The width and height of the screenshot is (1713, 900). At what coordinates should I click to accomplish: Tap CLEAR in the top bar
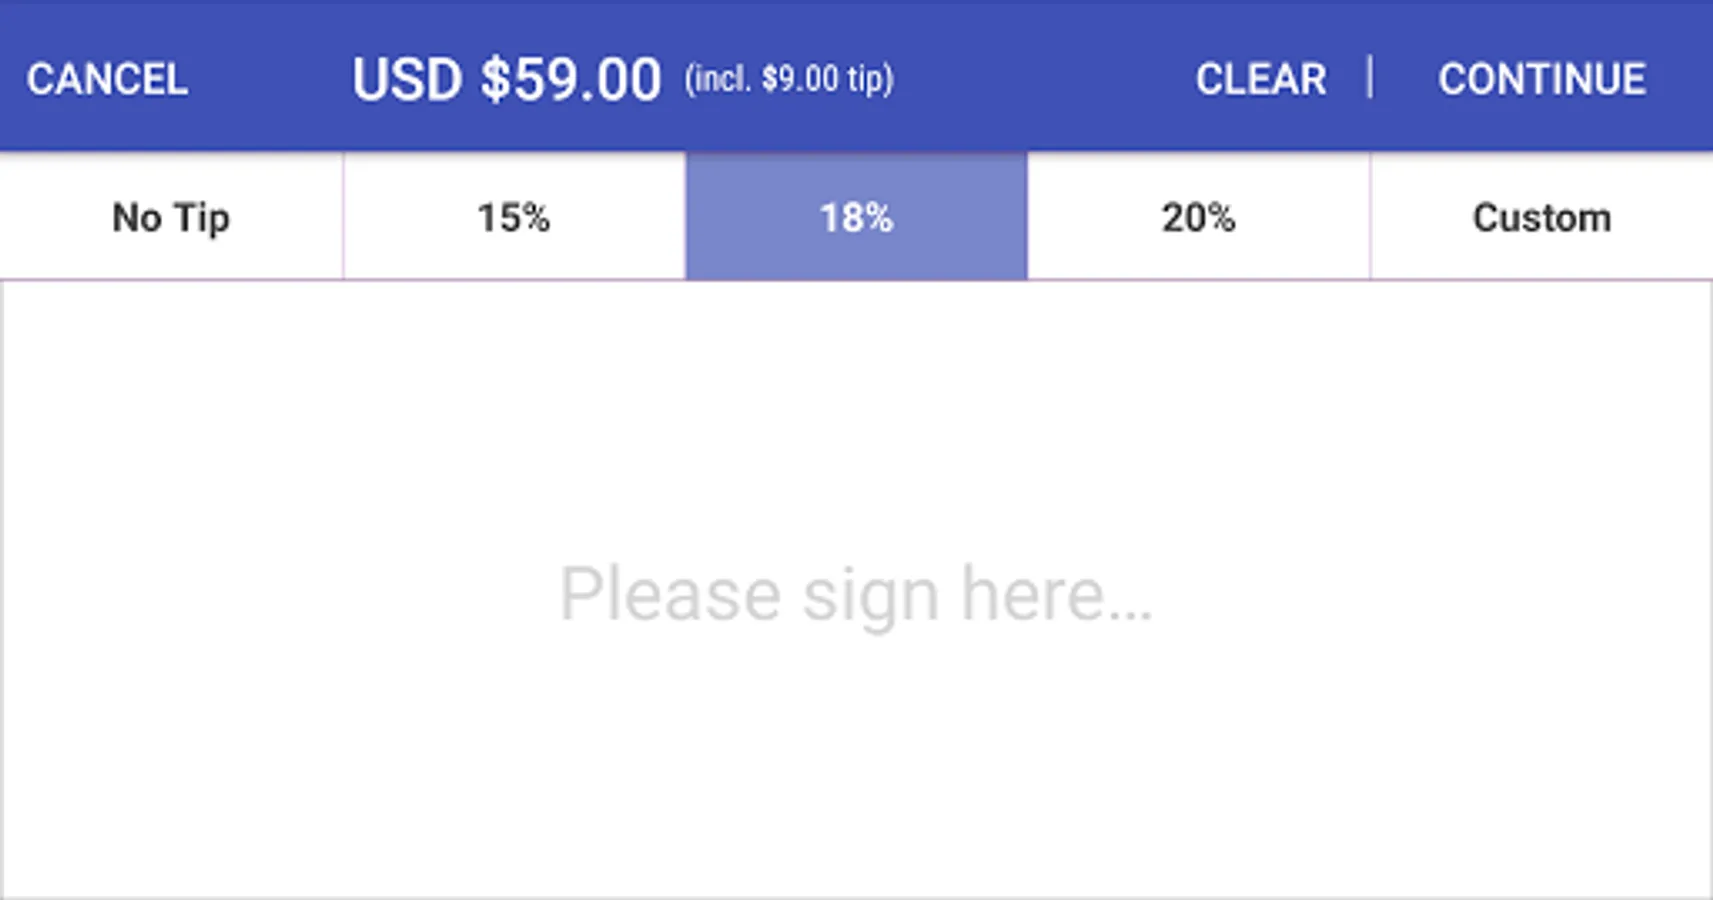point(1260,79)
